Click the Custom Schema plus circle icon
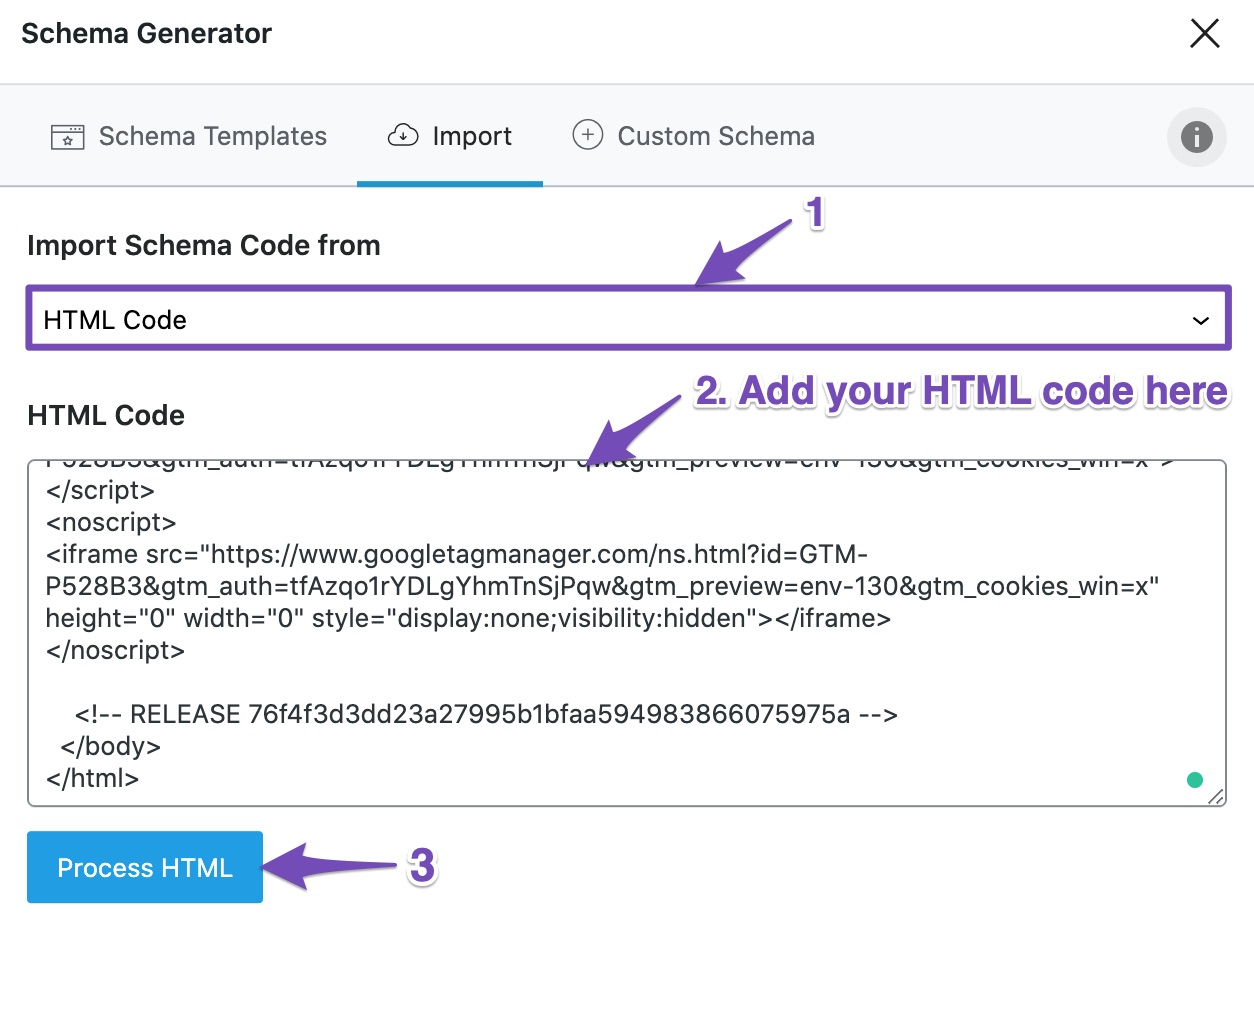The height and width of the screenshot is (1029, 1254). pyautogui.click(x=587, y=134)
